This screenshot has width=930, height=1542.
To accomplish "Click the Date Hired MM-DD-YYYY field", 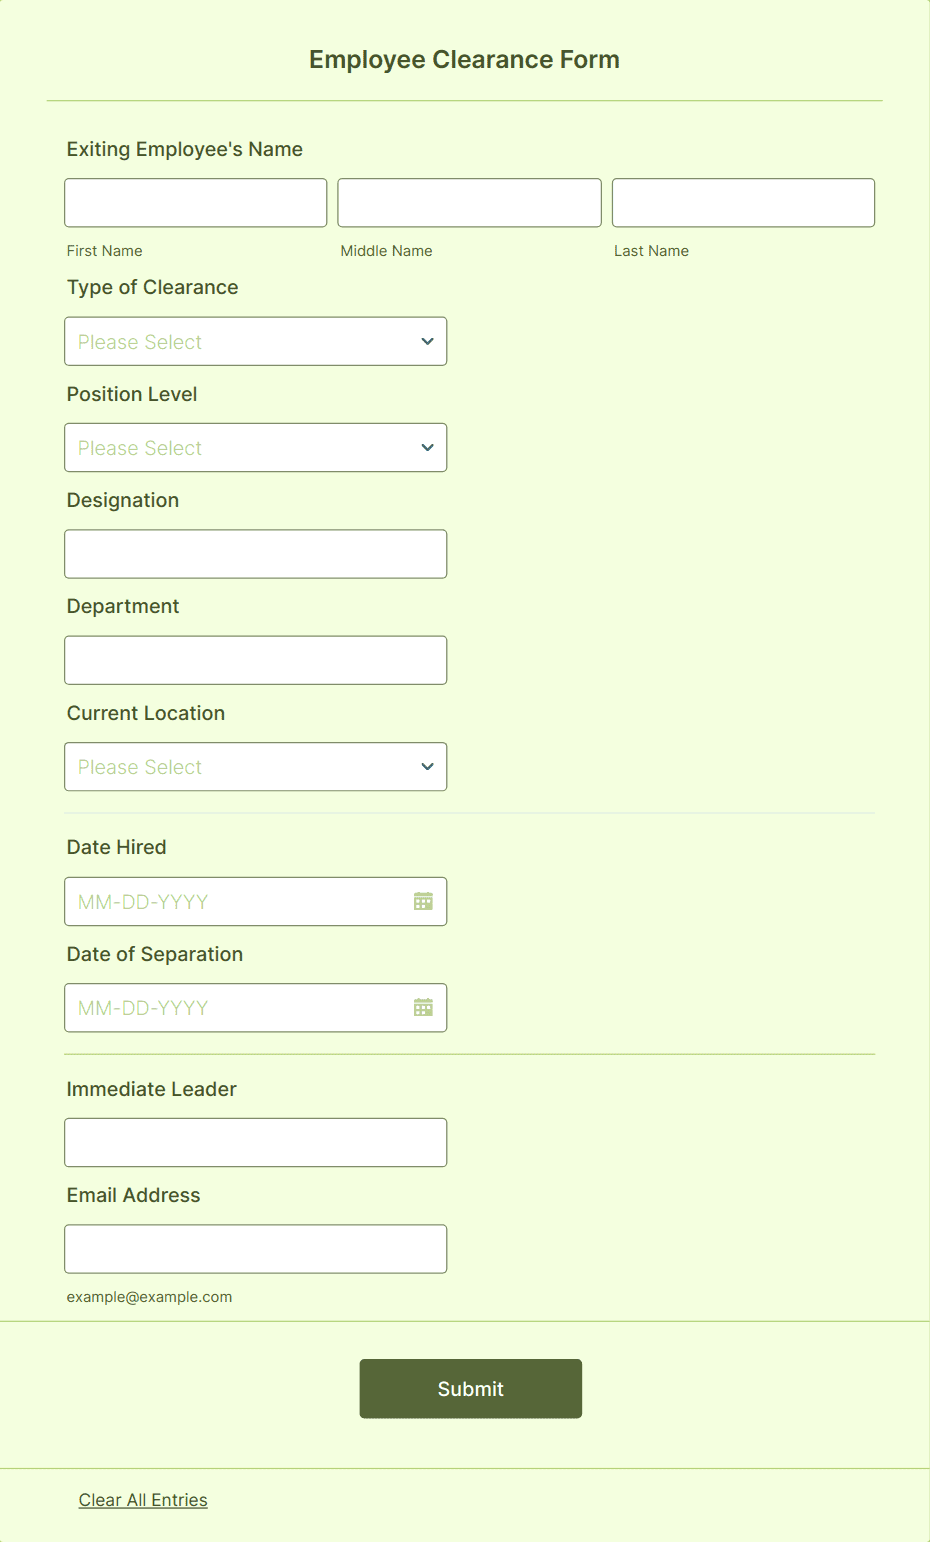I will 230,901.
